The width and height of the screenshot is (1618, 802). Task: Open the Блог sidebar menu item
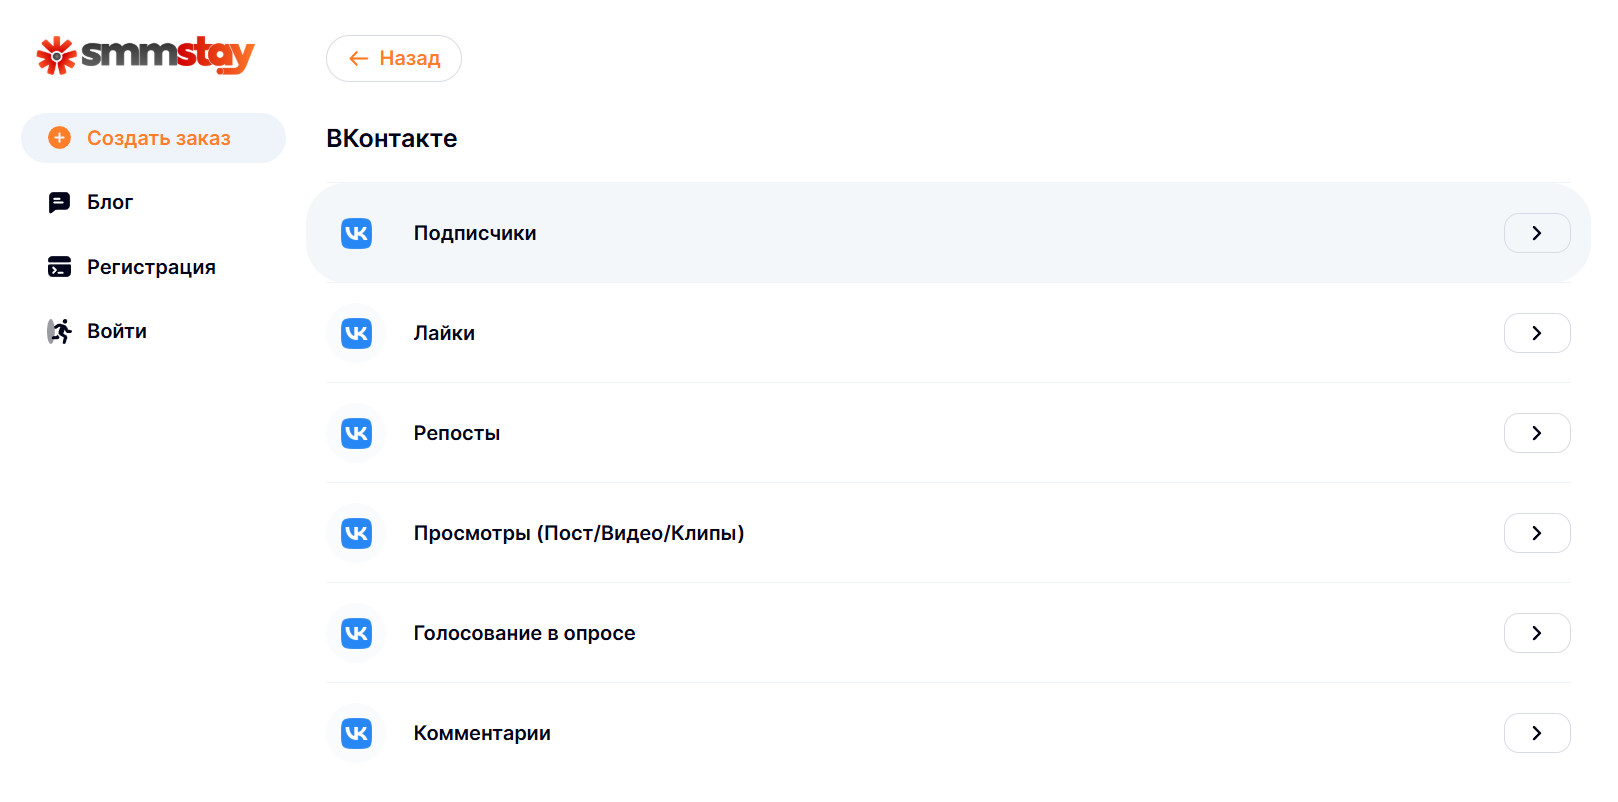tap(110, 203)
